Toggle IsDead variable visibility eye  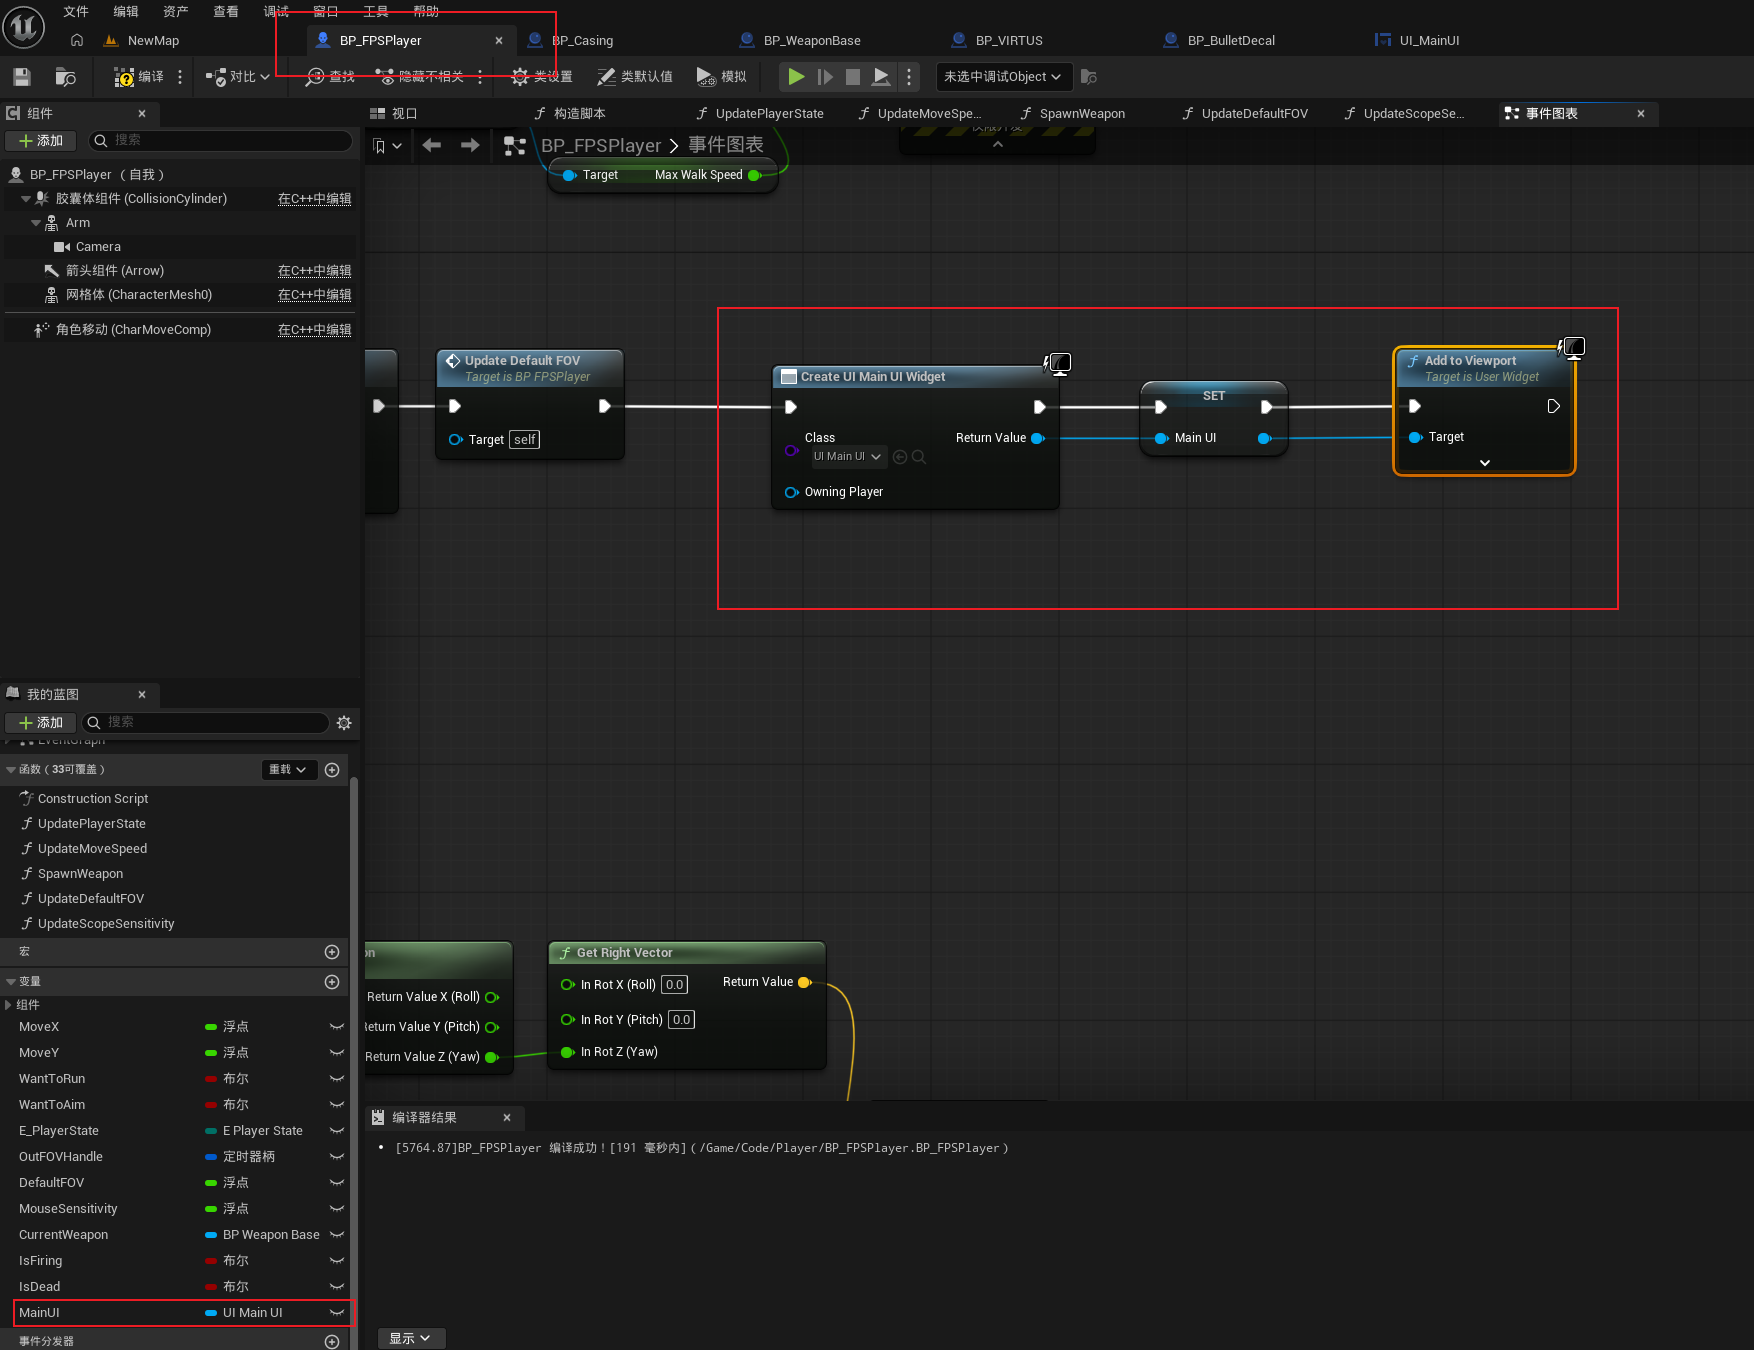click(x=337, y=1287)
